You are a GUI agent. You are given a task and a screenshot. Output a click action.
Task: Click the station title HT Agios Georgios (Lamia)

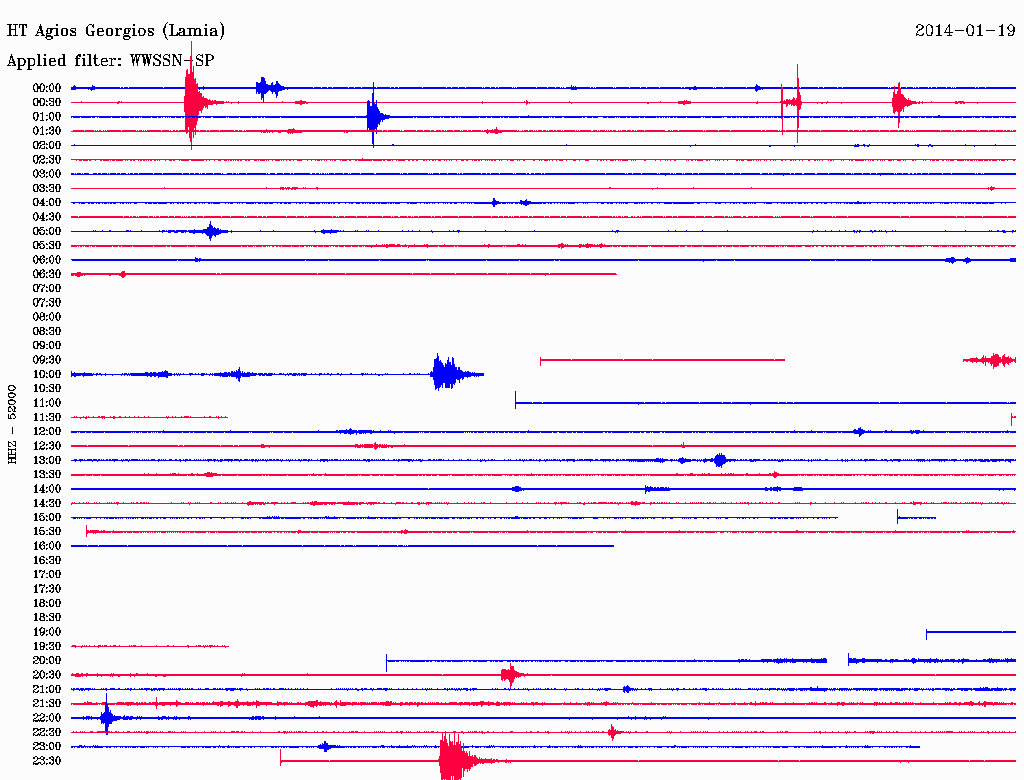coord(116,31)
